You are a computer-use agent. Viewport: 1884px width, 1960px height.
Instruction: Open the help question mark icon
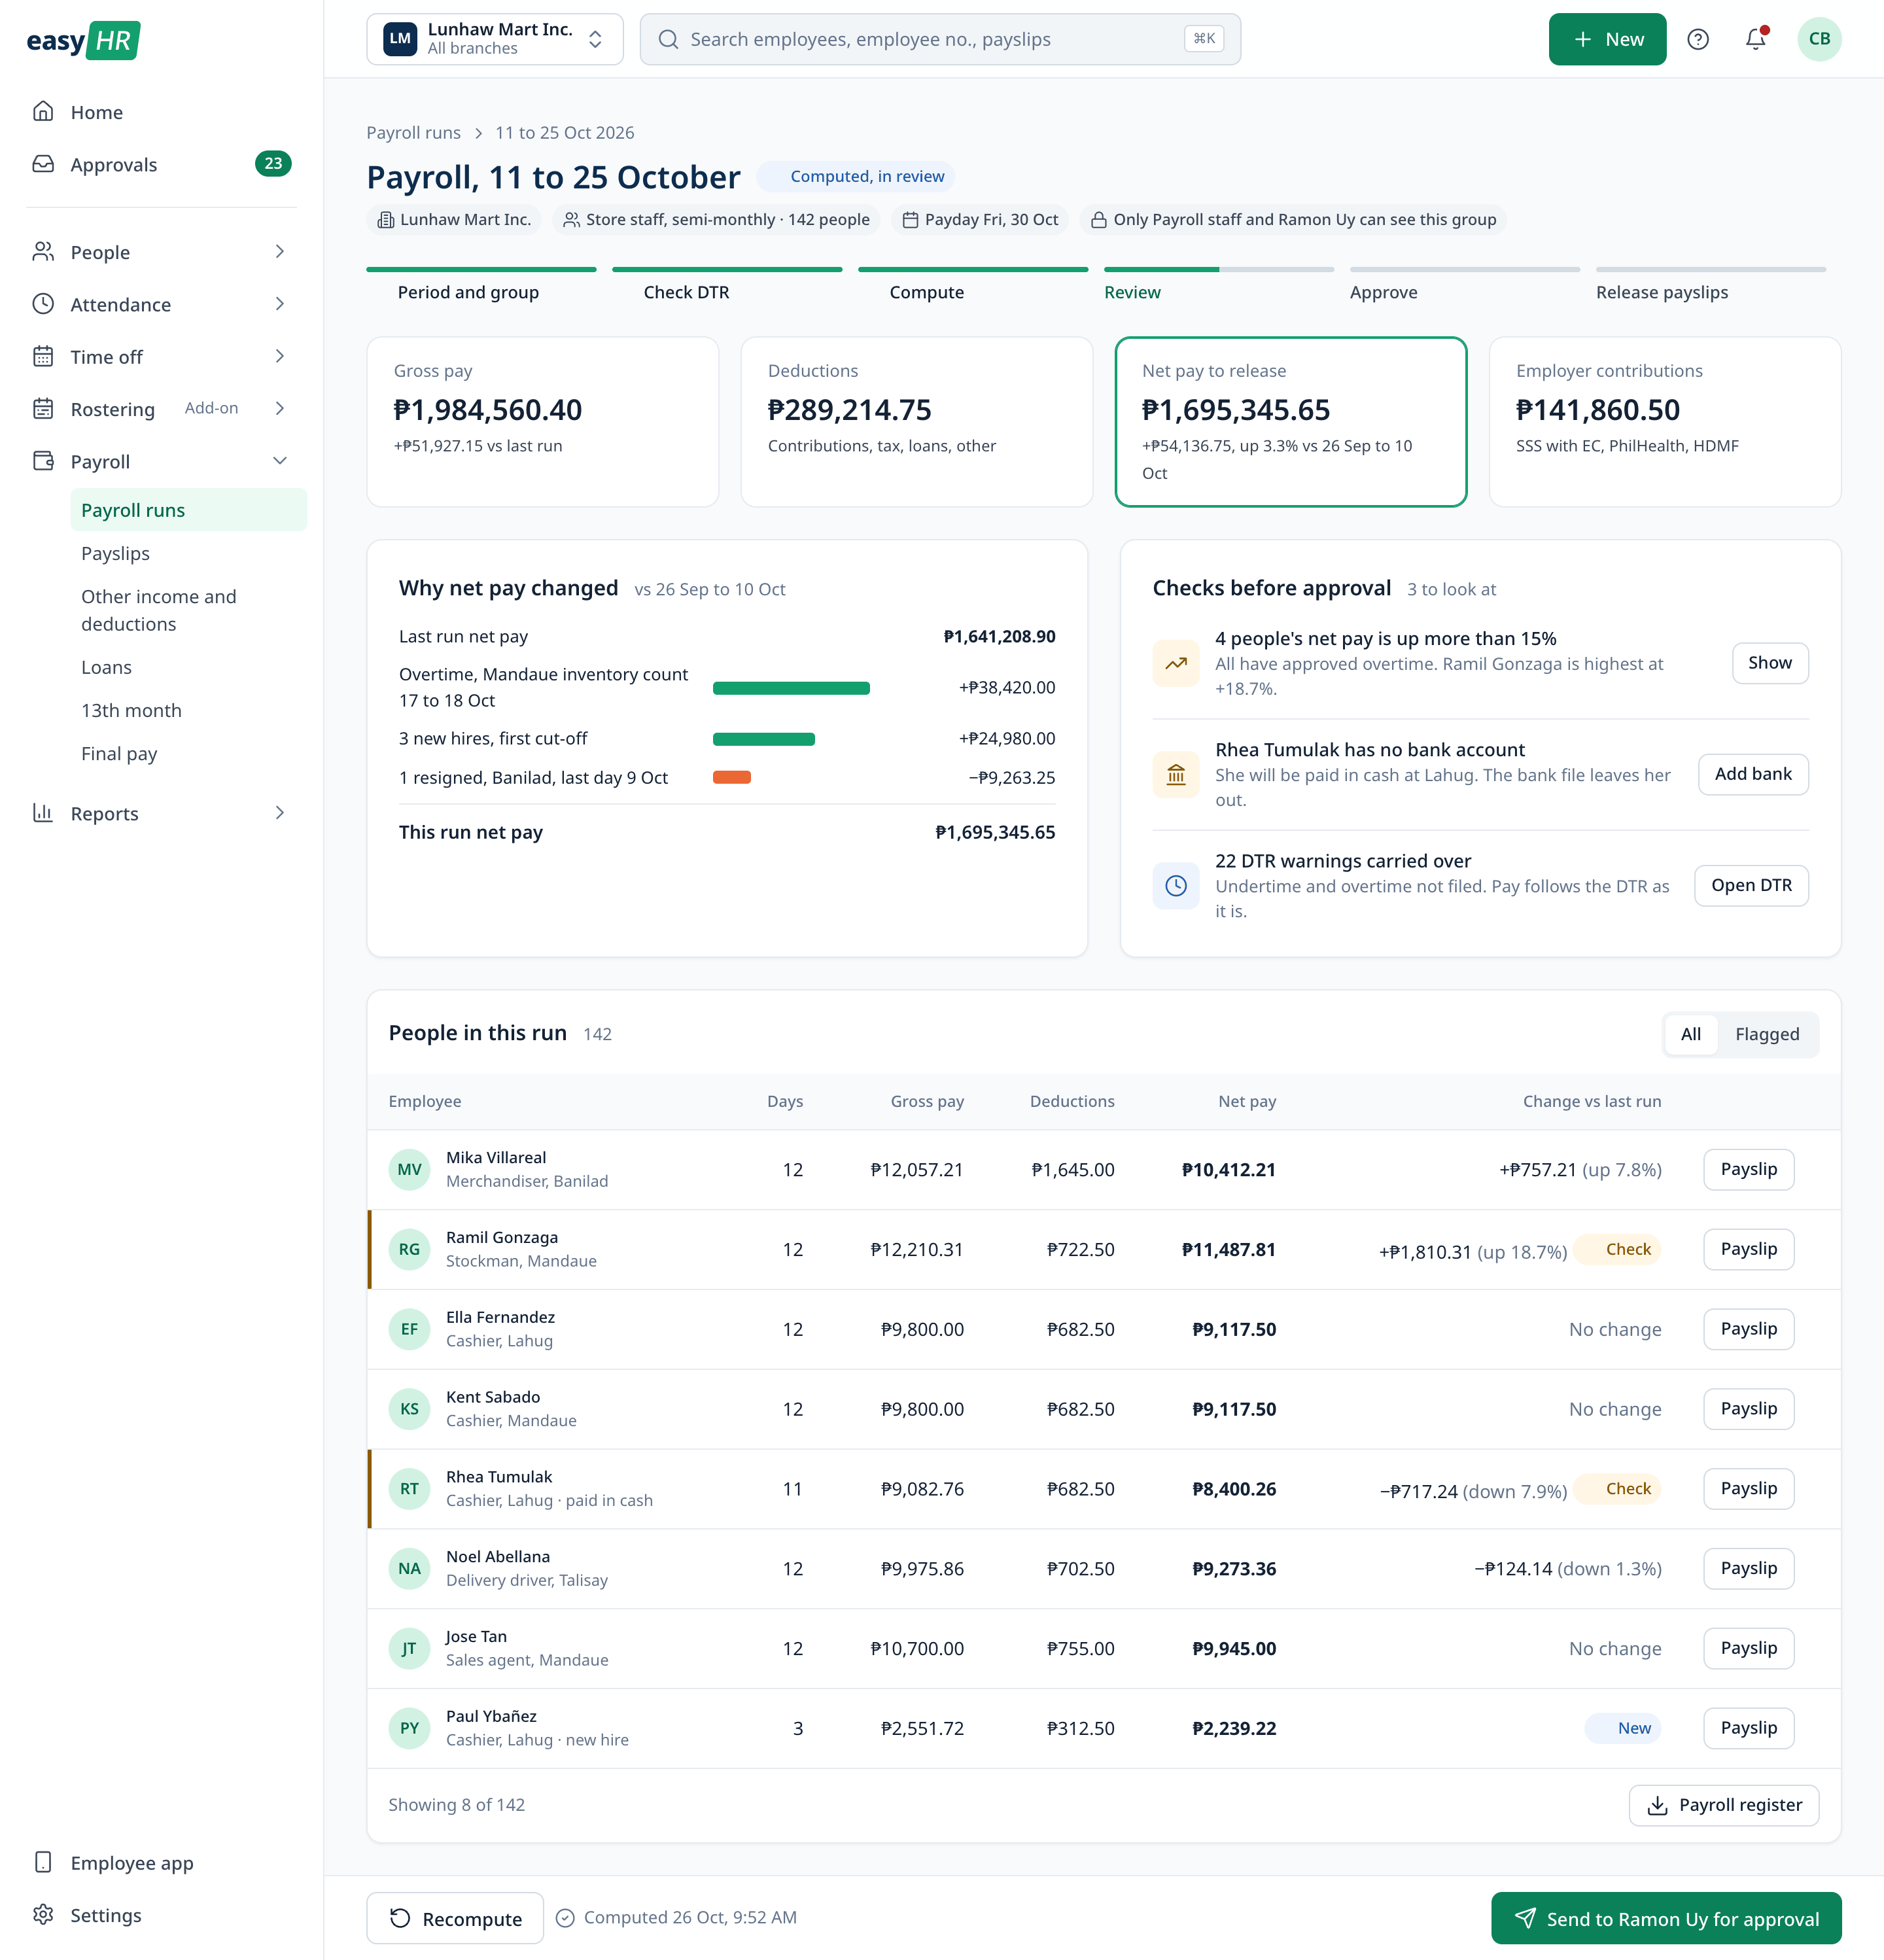pyautogui.click(x=1697, y=39)
